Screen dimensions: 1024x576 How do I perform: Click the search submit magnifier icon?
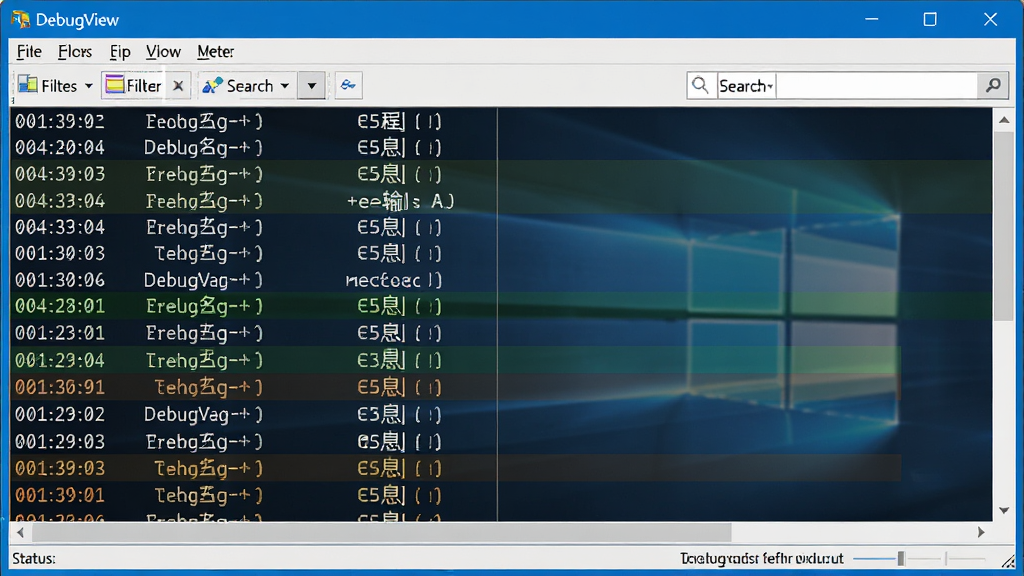(993, 85)
